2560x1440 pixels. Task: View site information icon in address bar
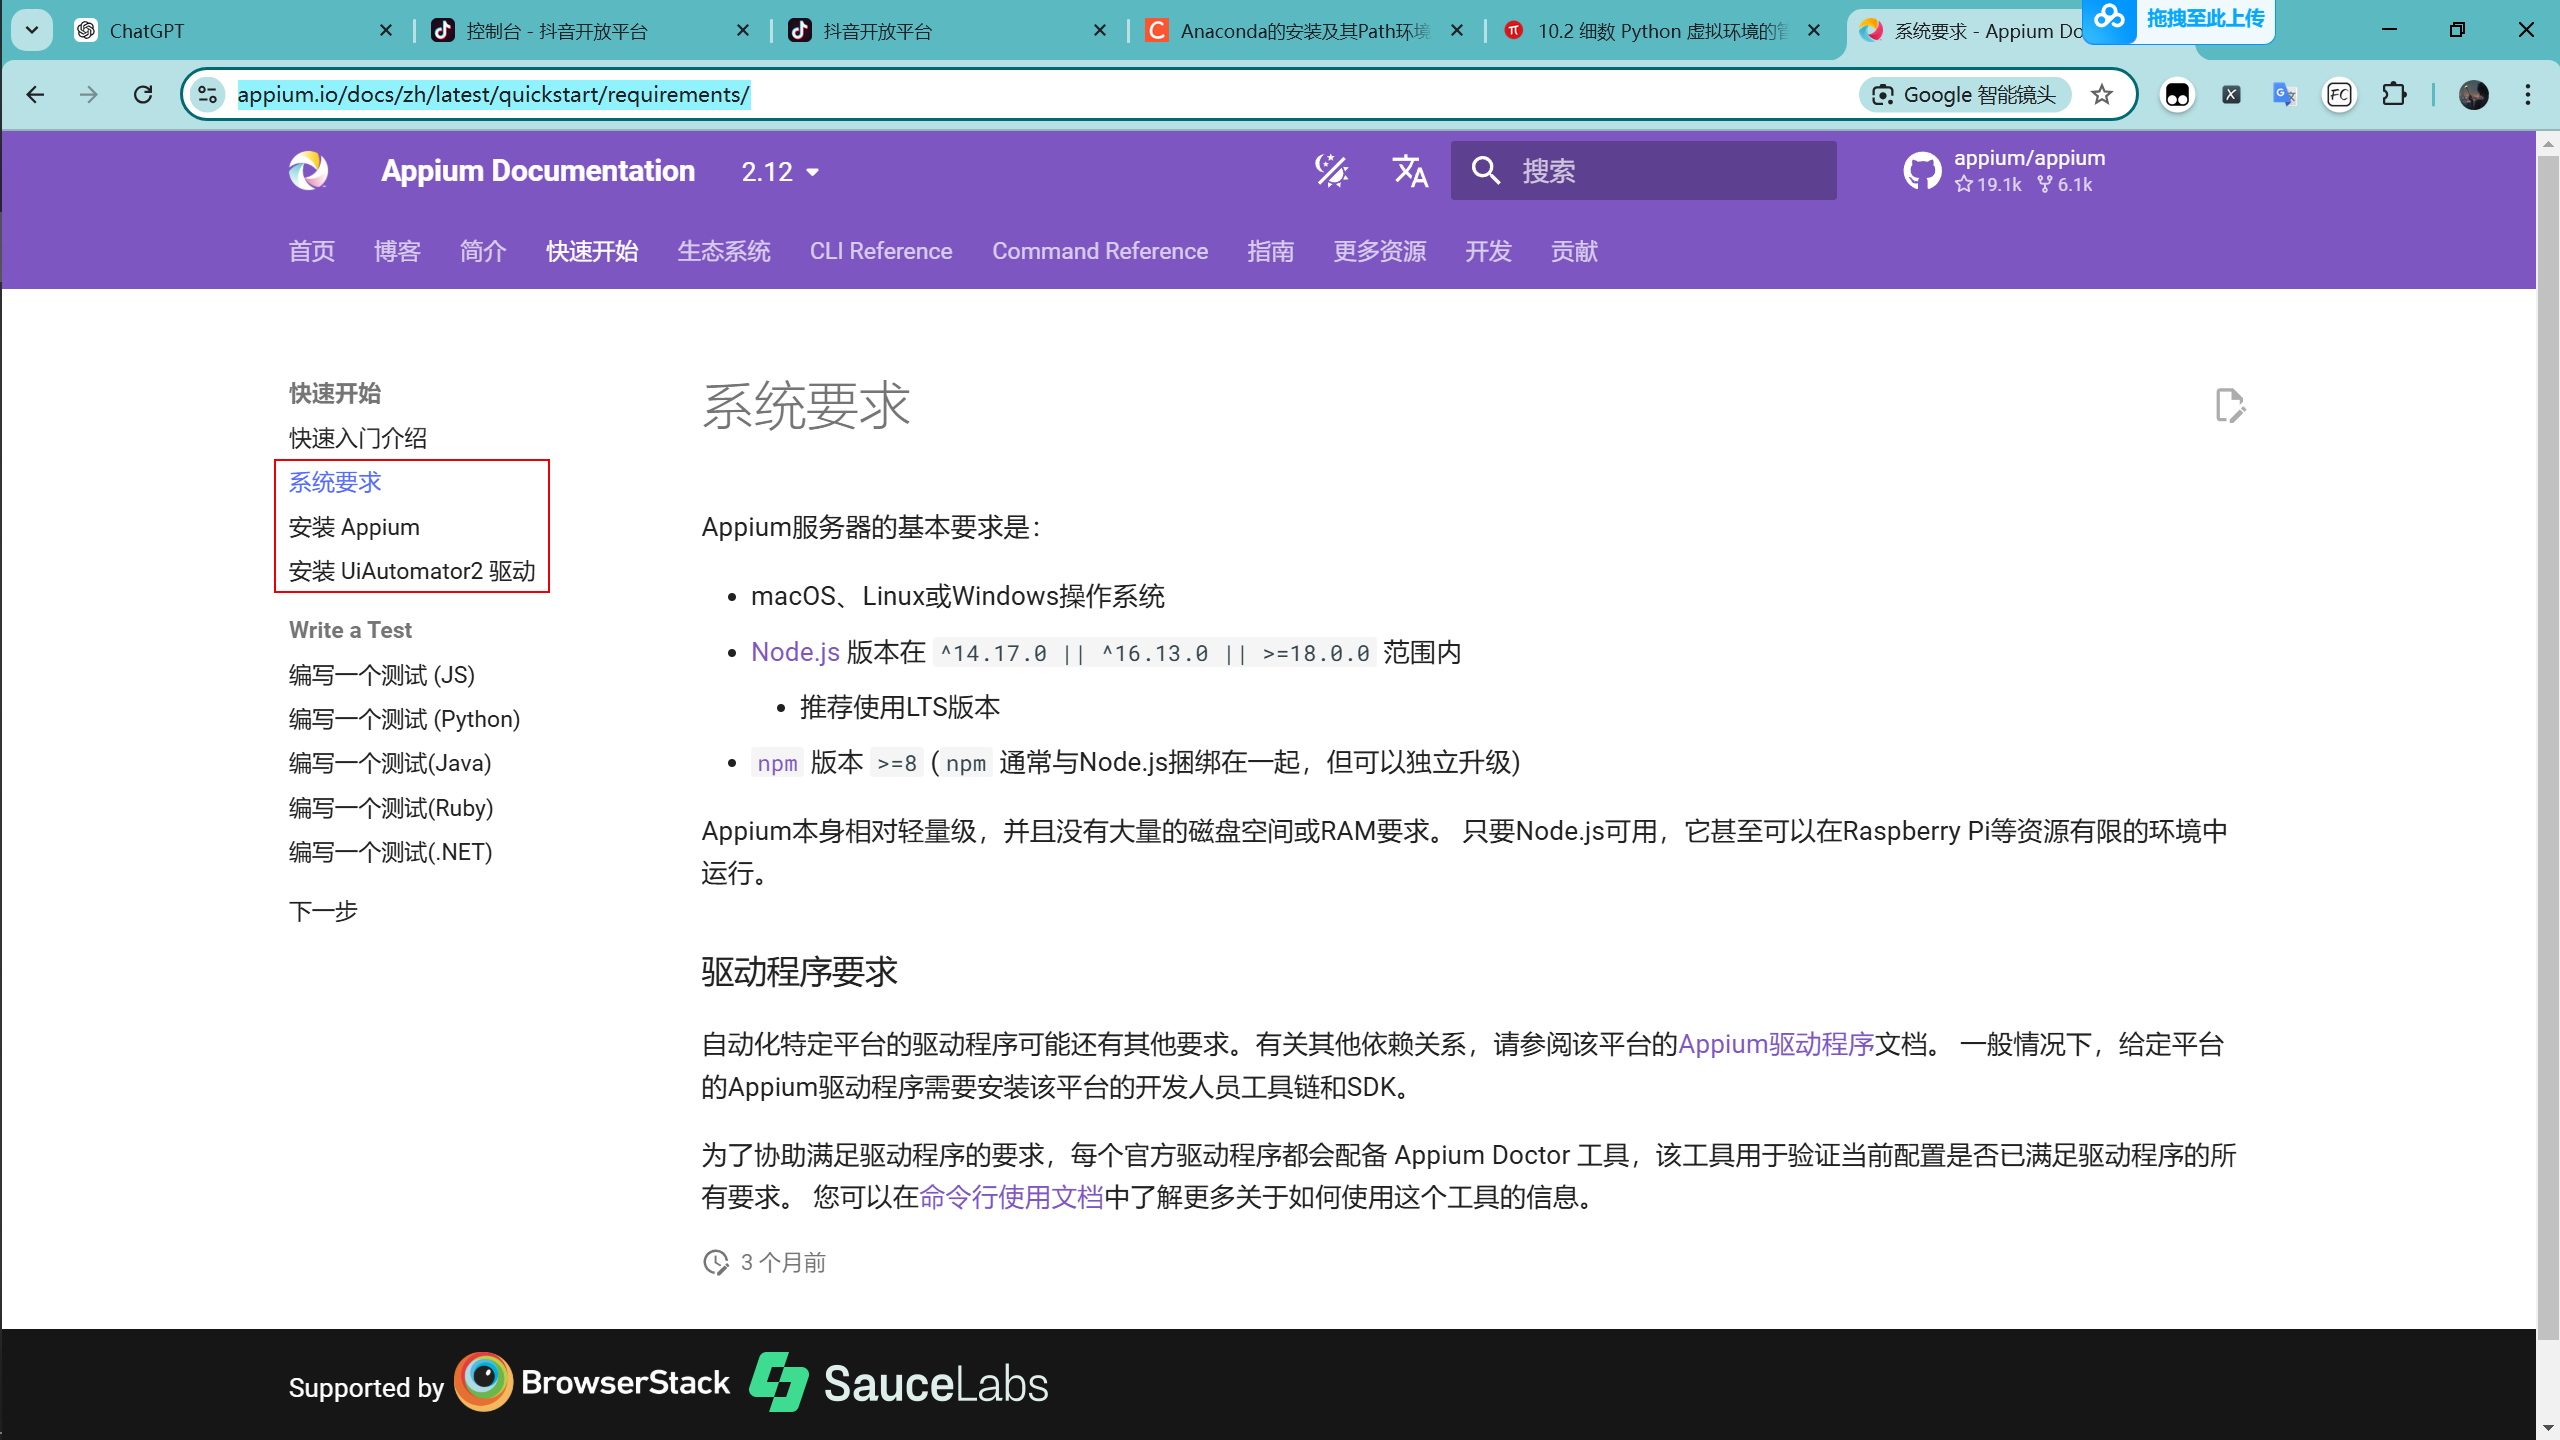tap(207, 95)
